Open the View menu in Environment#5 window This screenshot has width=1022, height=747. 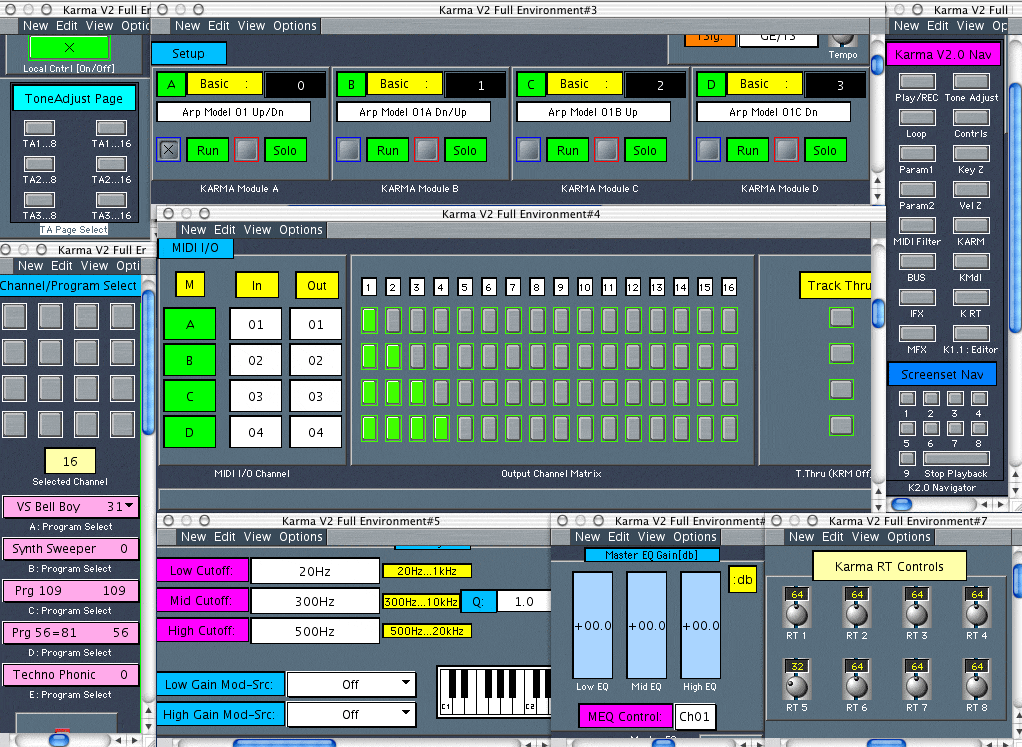tap(257, 537)
